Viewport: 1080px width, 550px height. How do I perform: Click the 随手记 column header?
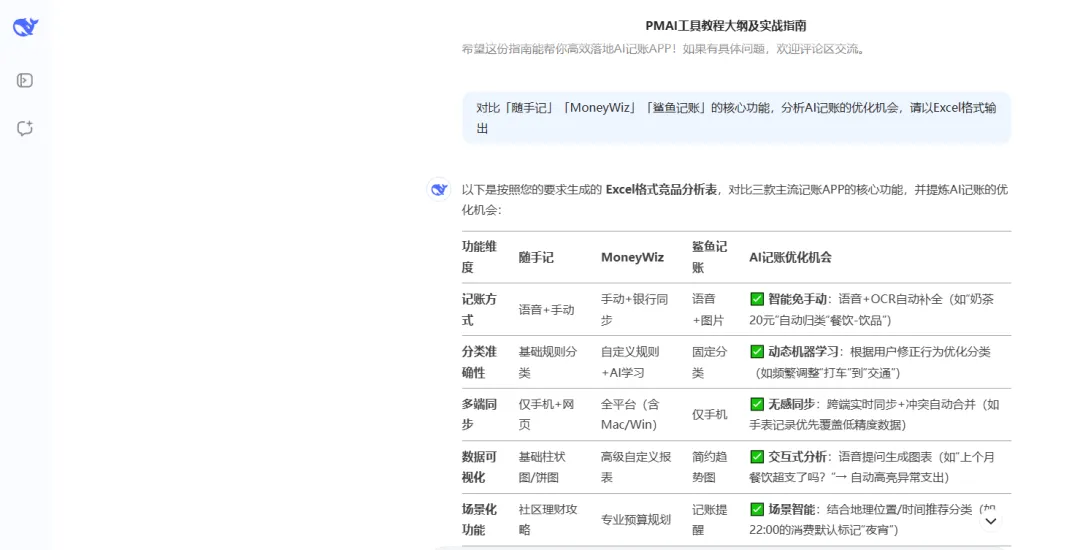(x=536, y=257)
